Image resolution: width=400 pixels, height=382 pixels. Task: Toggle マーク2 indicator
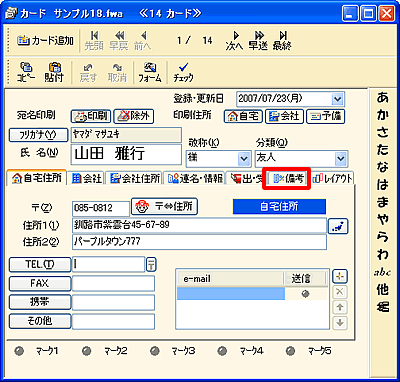(x=87, y=351)
